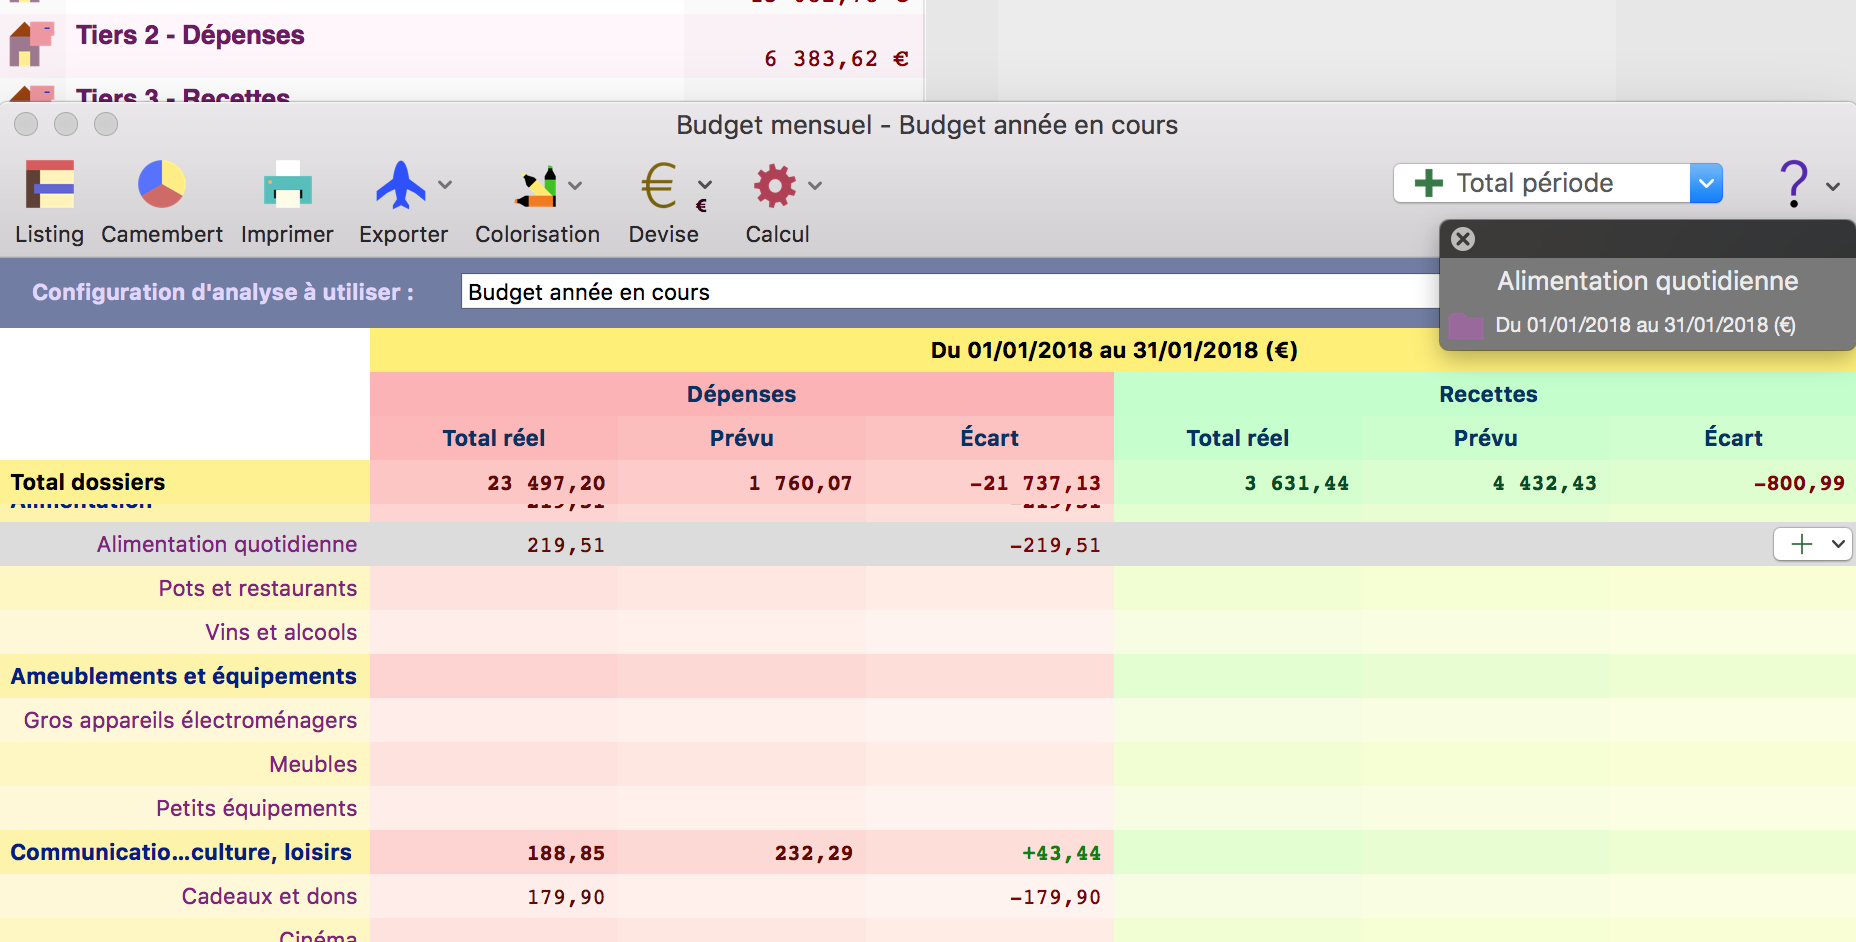Click Total réel header under Dépenses
The image size is (1856, 942).
[x=494, y=438]
